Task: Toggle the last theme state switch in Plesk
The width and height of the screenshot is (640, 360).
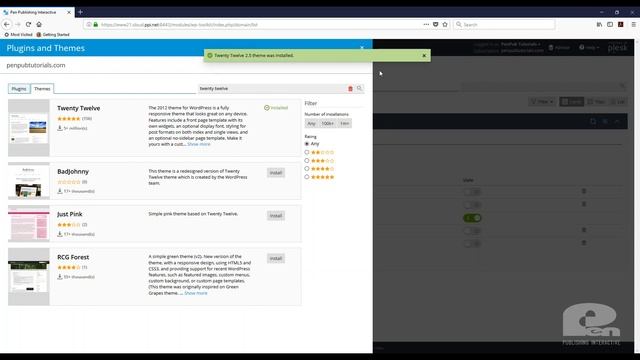Action: coord(472,244)
